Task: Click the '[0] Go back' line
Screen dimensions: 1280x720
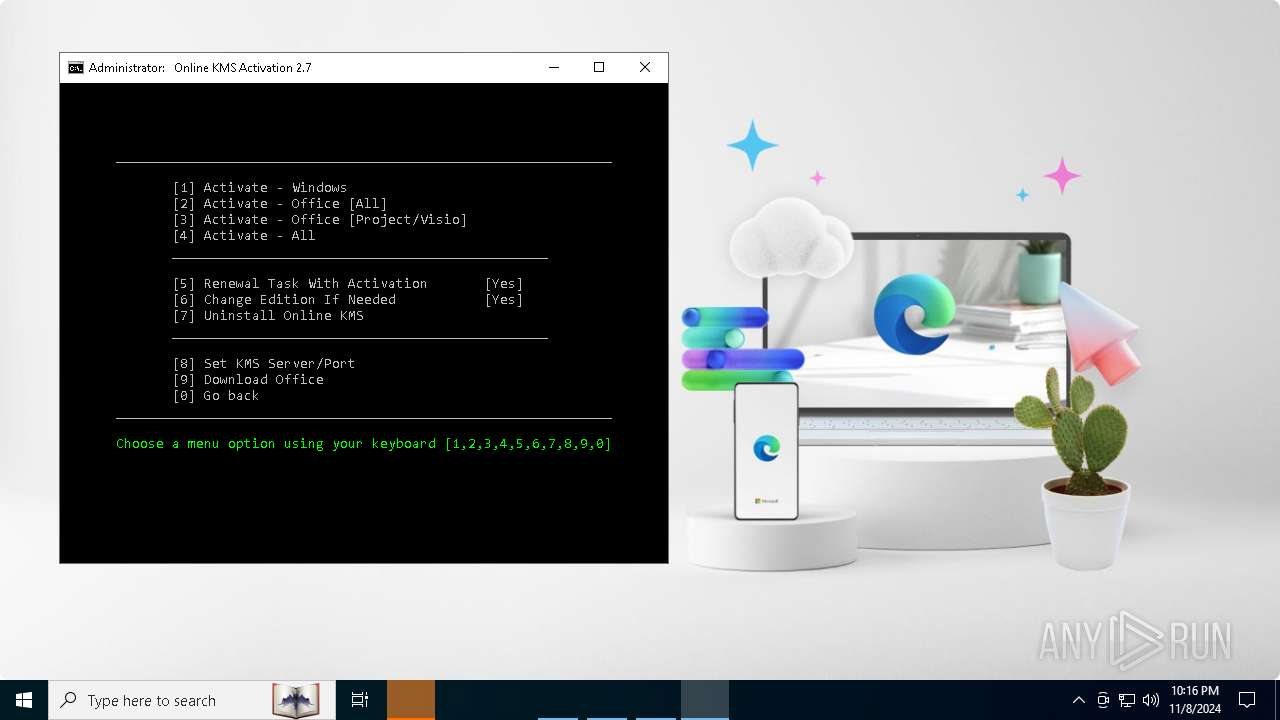Action: (216, 396)
